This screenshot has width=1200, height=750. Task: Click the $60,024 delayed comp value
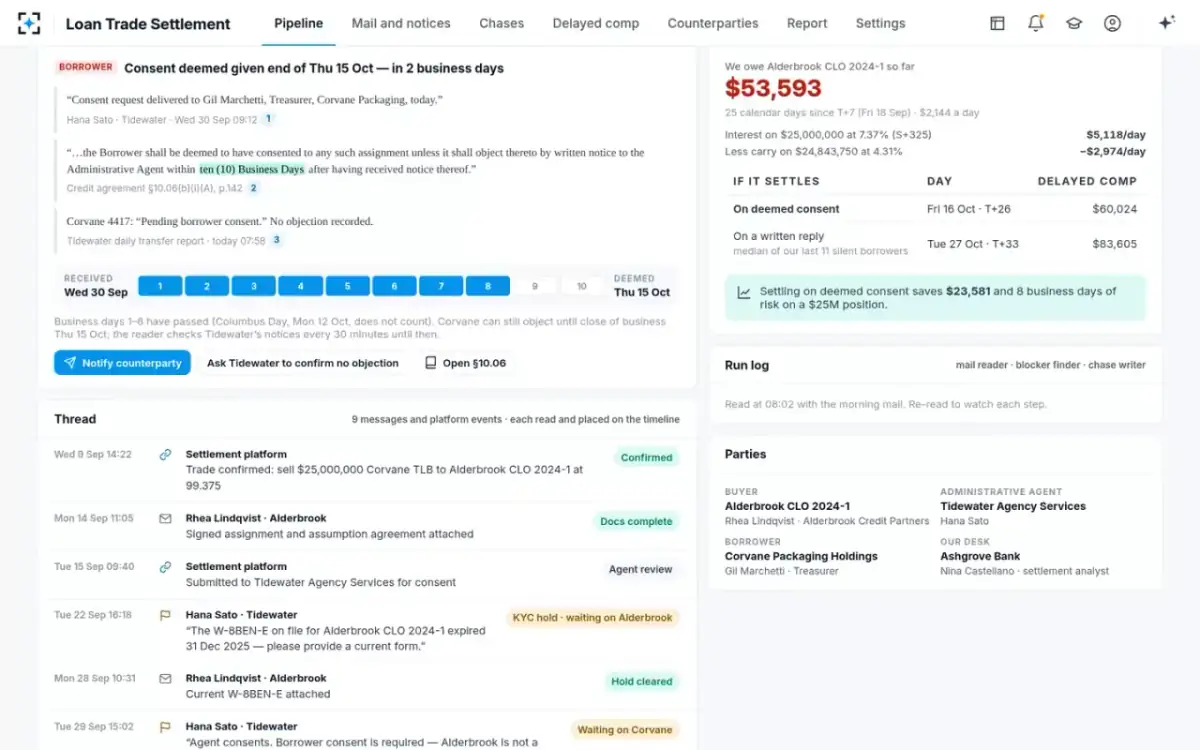point(1115,209)
